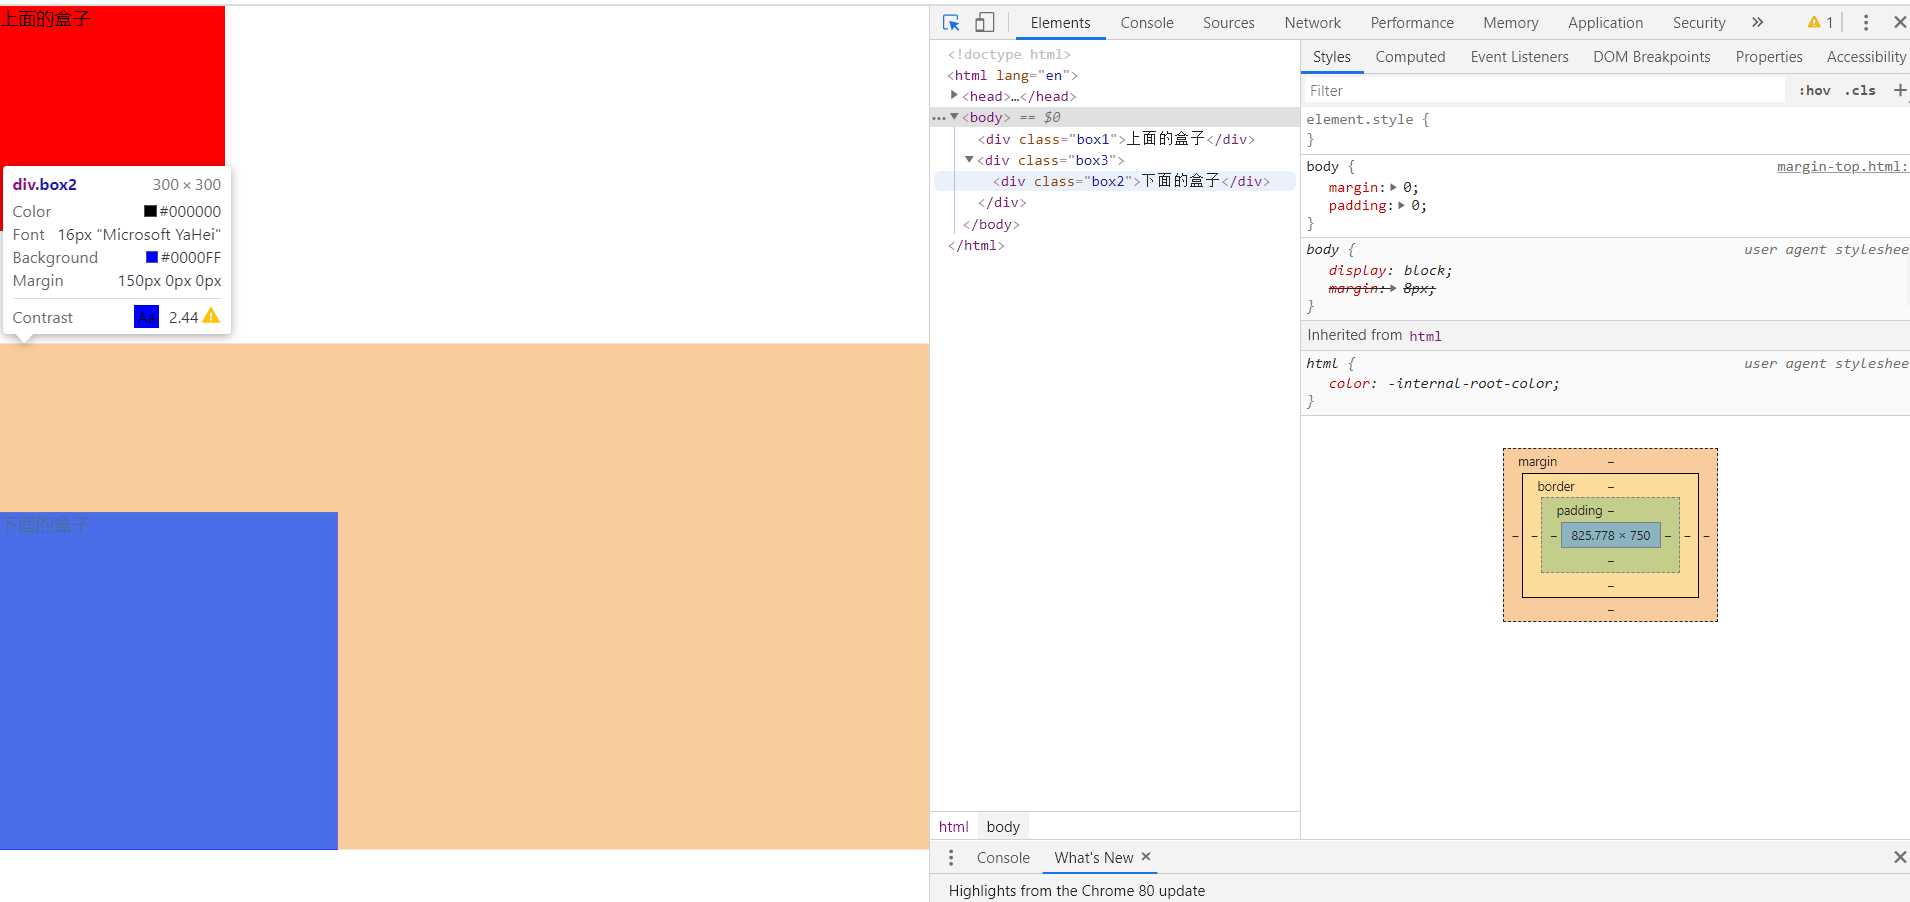
Task: Click the contrast warning triangle icon
Action: 211,316
